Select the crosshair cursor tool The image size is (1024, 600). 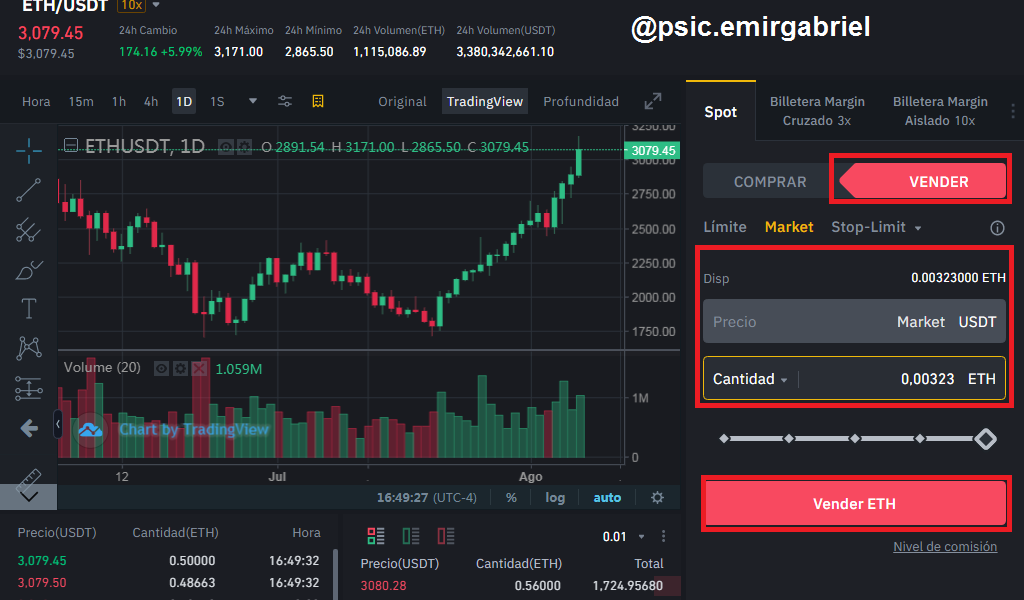click(29, 151)
